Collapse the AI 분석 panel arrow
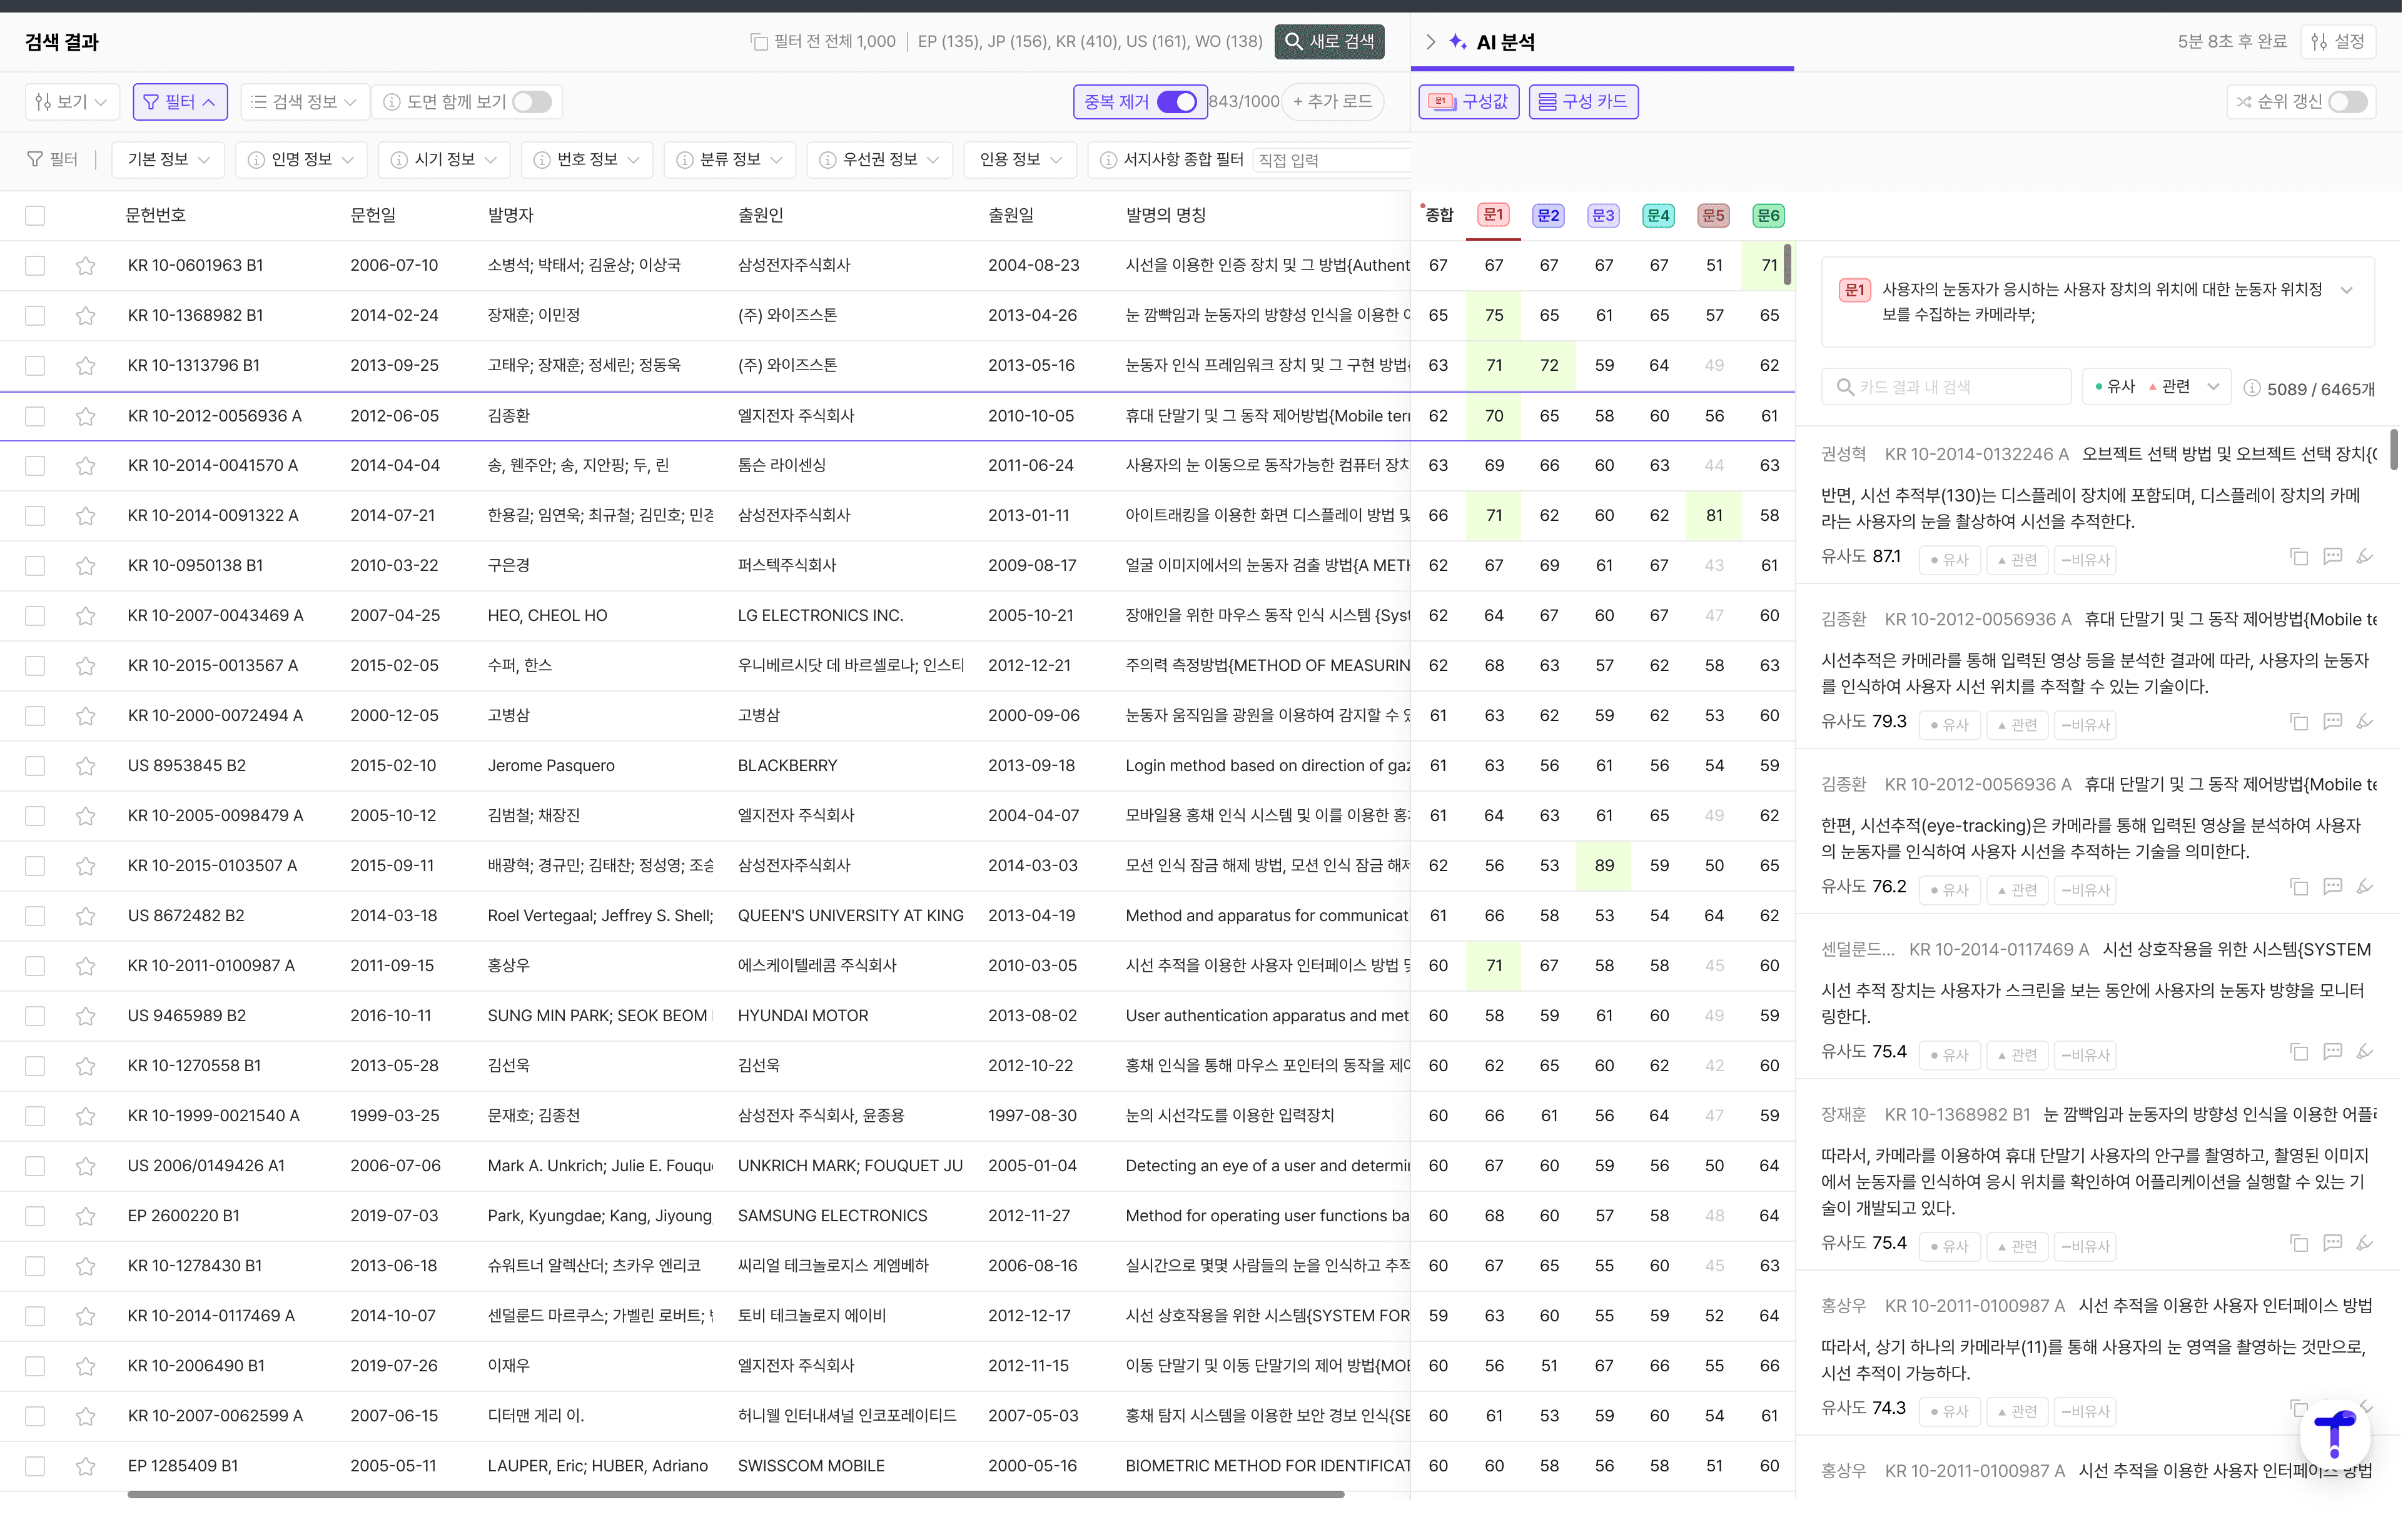Screen dimensions: 2408x1517 [1431, 42]
